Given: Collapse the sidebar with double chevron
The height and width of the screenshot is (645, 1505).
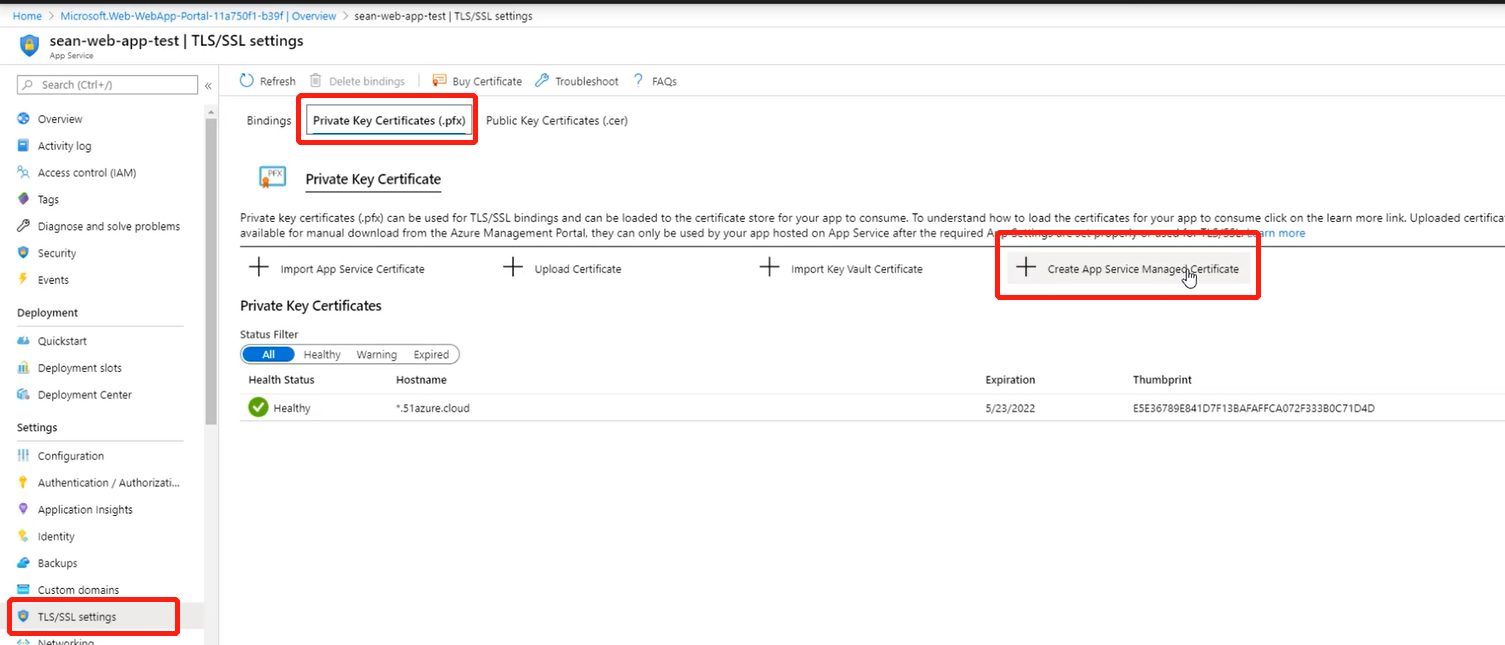Looking at the screenshot, I should pyautogui.click(x=208, y=86).
